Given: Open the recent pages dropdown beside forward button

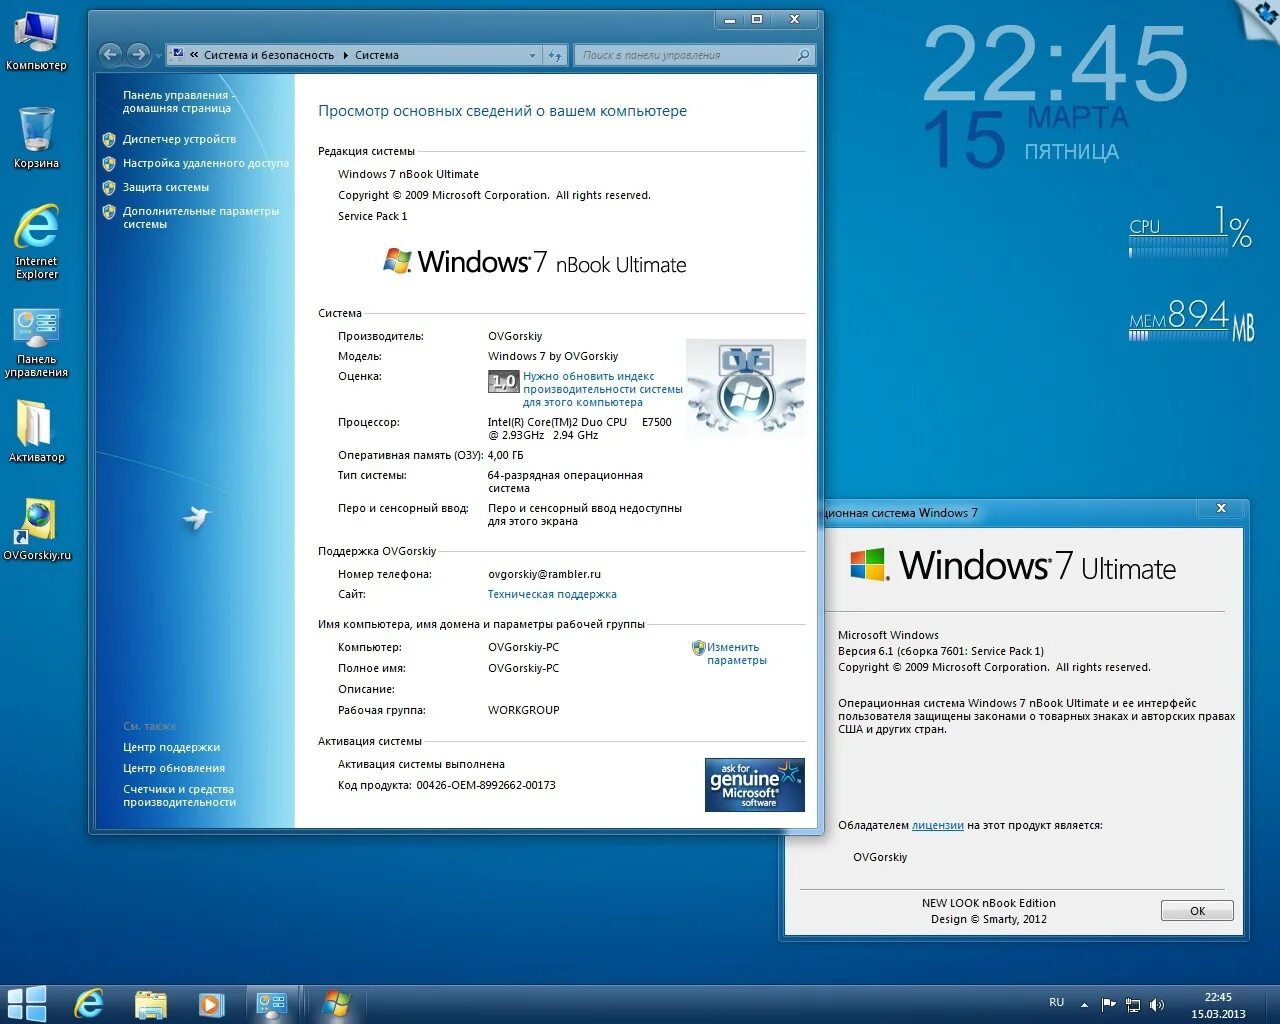Looking at the screenshot, I should 159,55.
